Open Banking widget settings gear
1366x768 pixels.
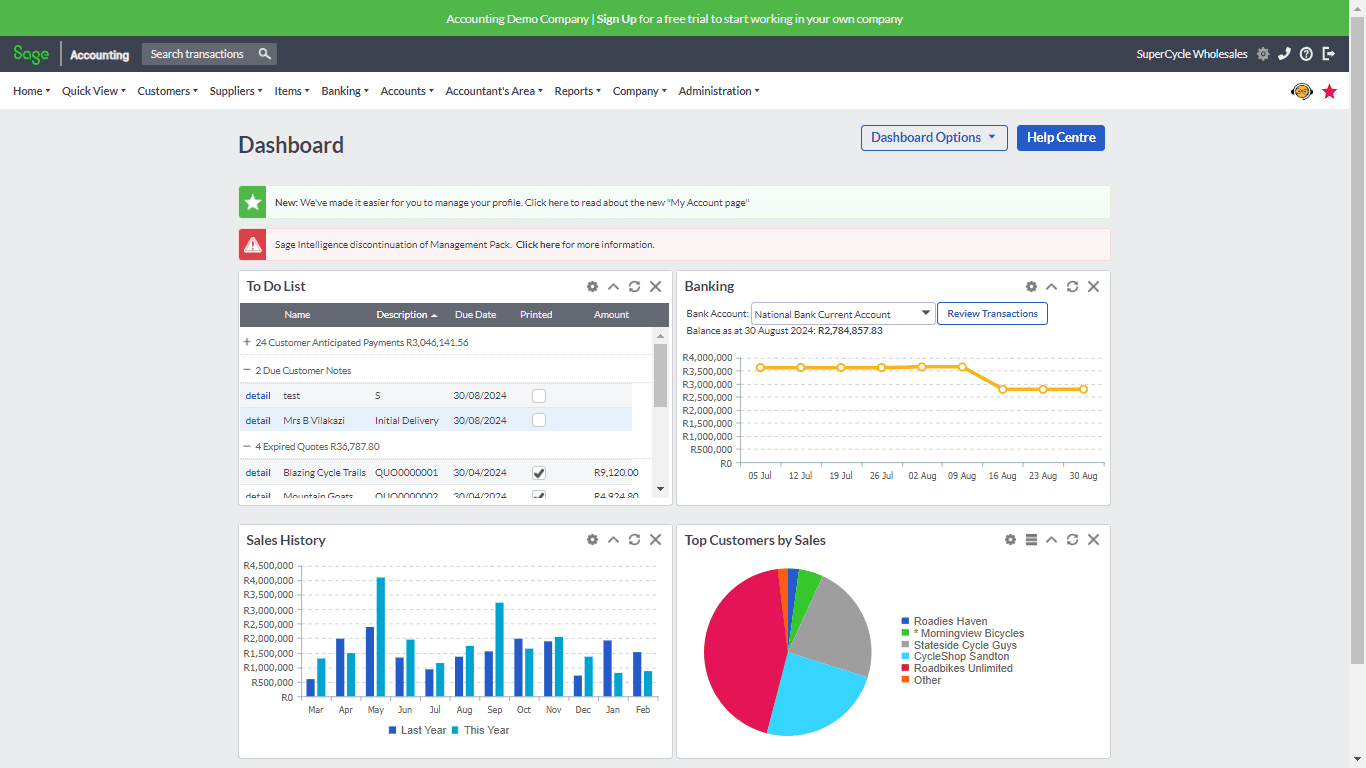pos(1031,286)
